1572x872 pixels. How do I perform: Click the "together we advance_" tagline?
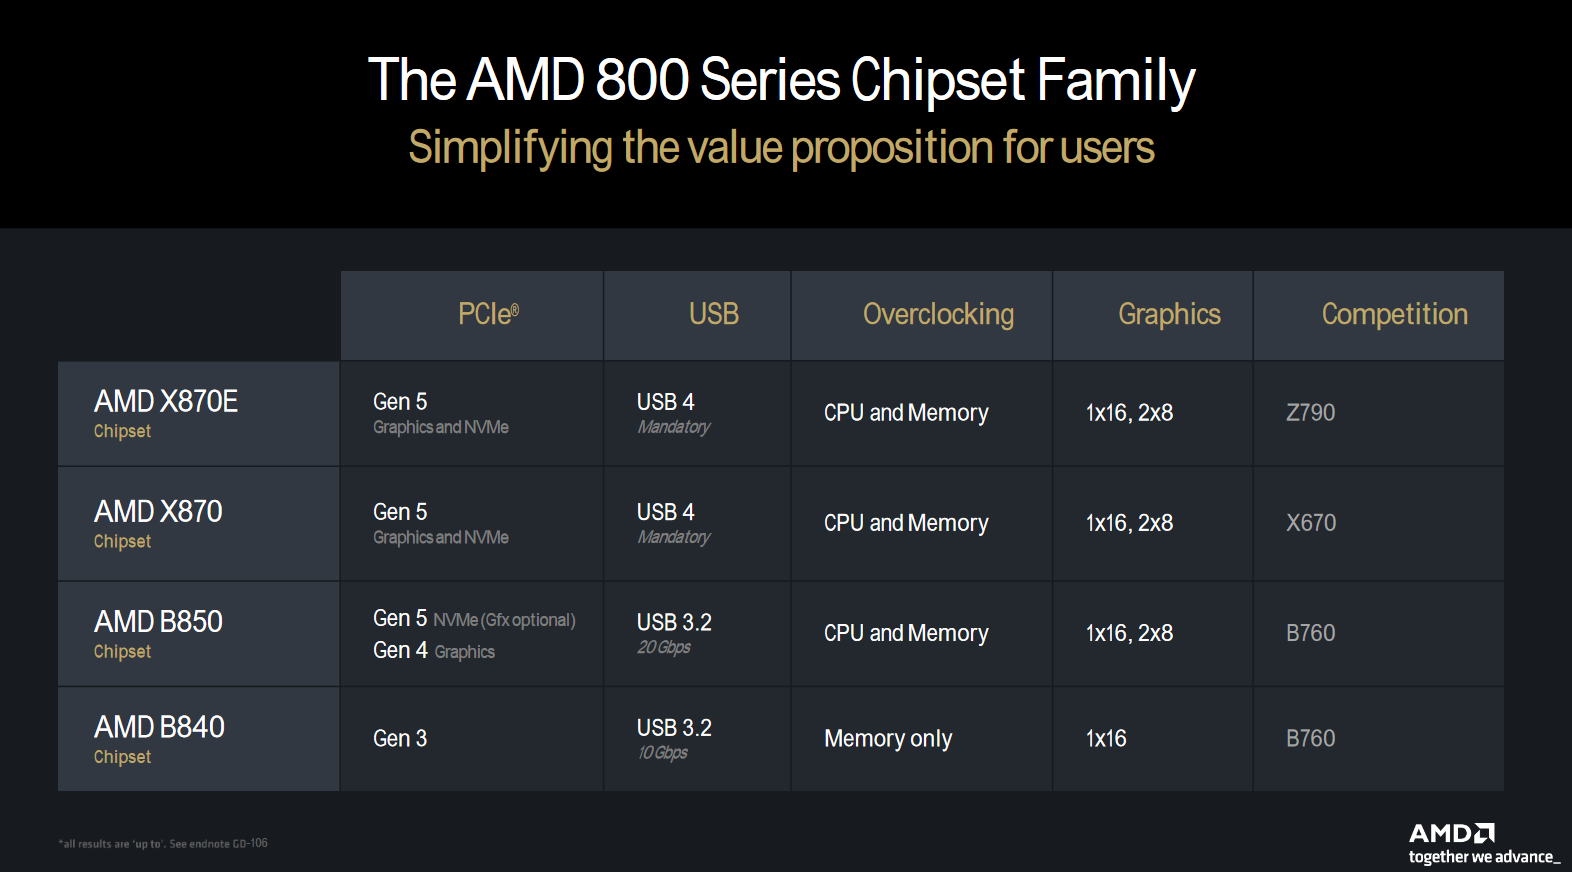1484,857
